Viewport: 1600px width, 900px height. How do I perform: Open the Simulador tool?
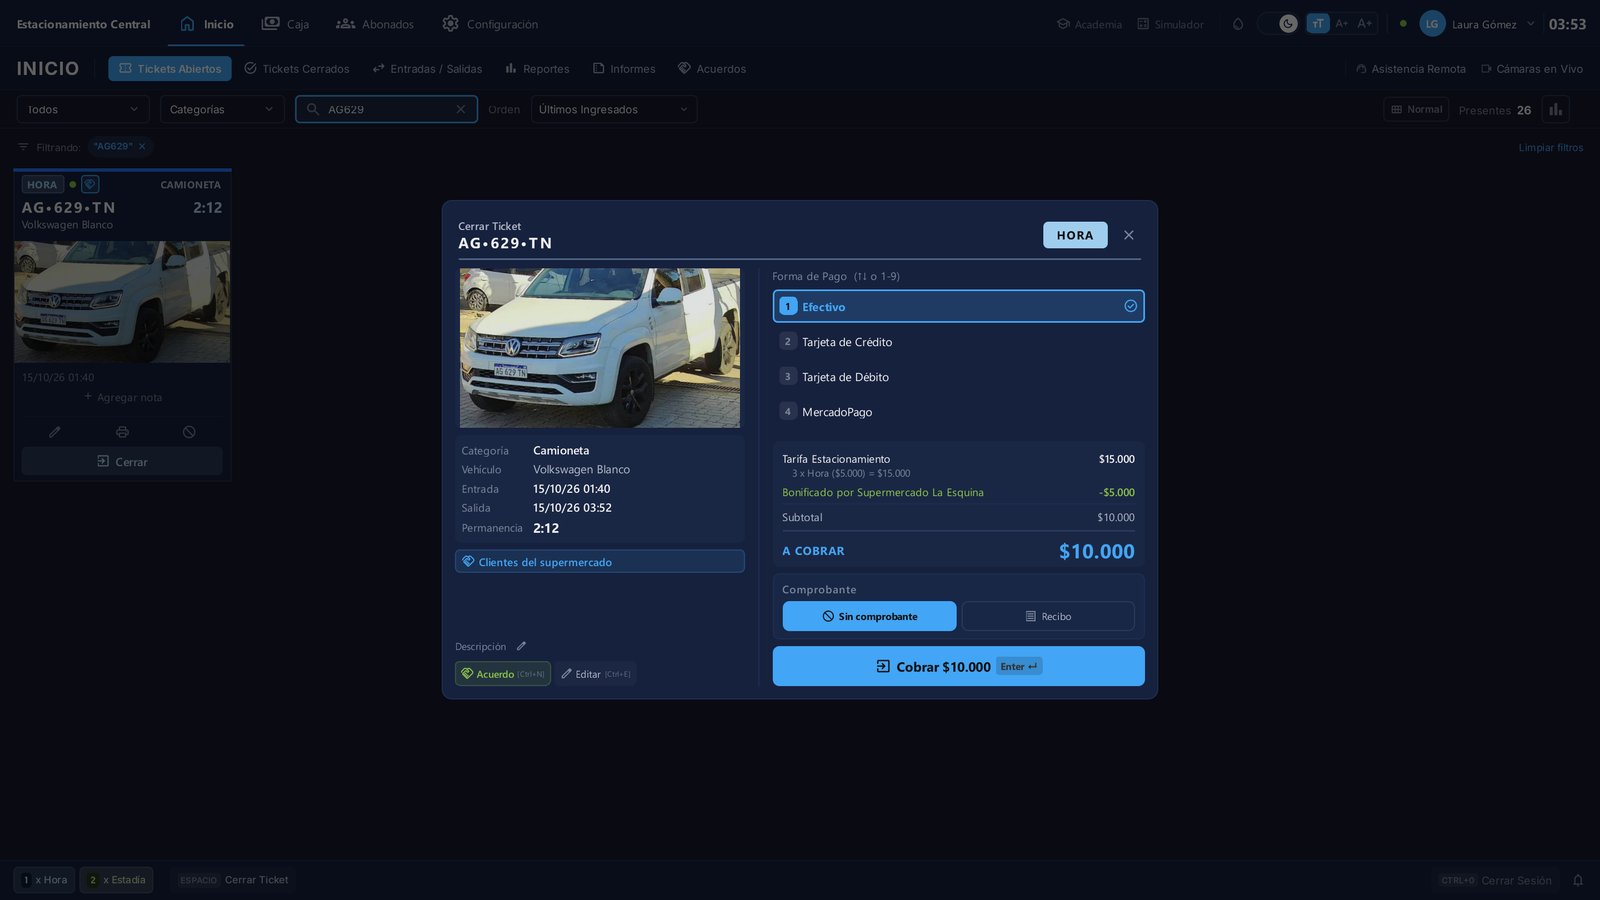[1170, 24]
